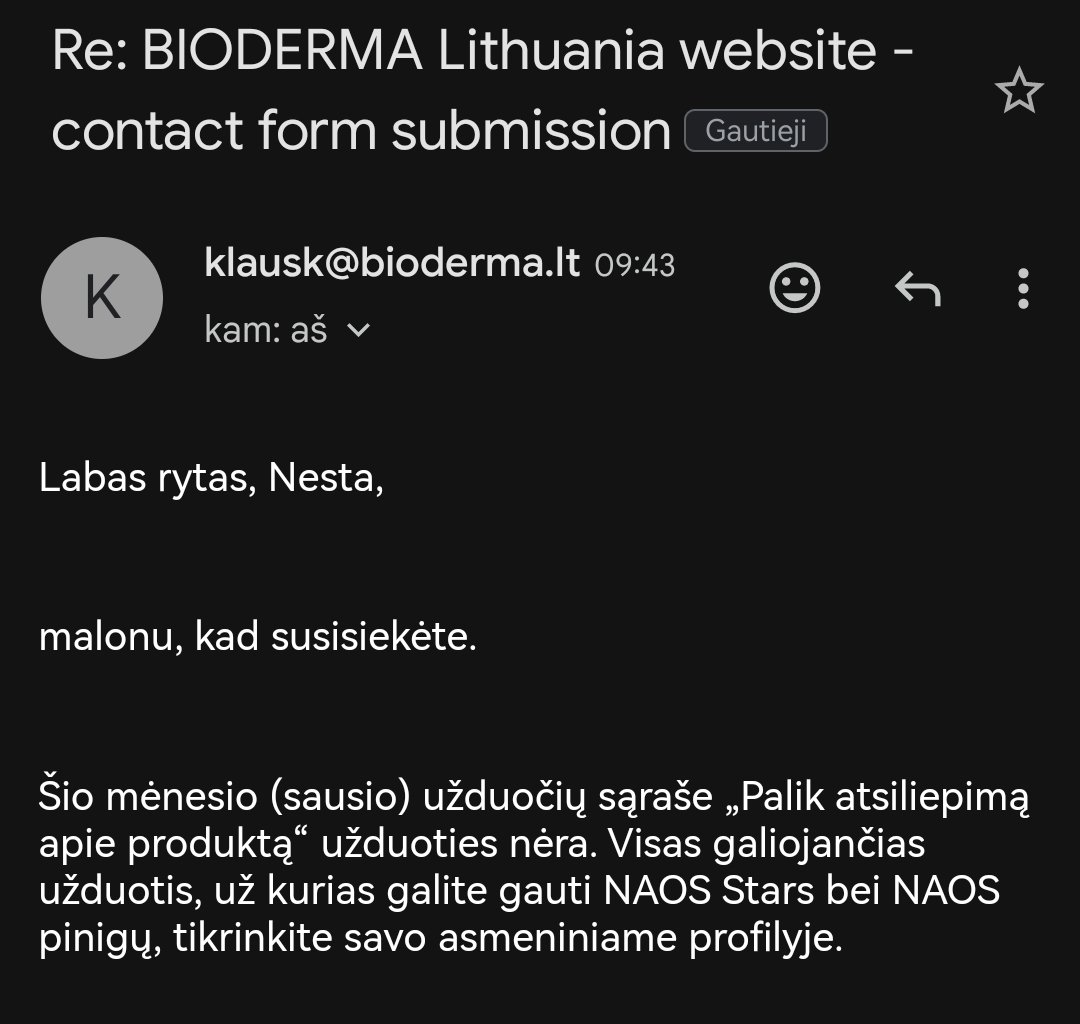Tap the line "malonu, kad susisiekėte."
Screen dimensions: 1080x1024
click(258, 636)
